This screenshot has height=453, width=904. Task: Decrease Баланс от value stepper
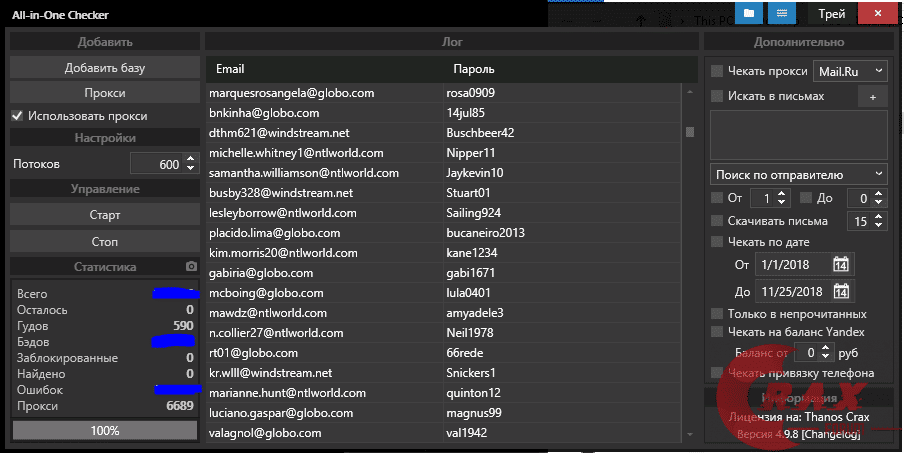[825, 357]
